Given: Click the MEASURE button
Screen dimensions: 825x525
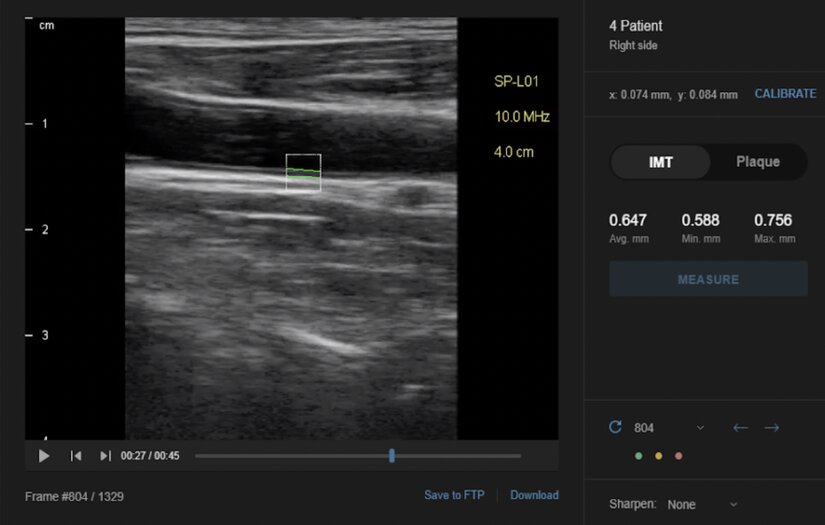Looking at the screenshot, I should coord(708,279).
